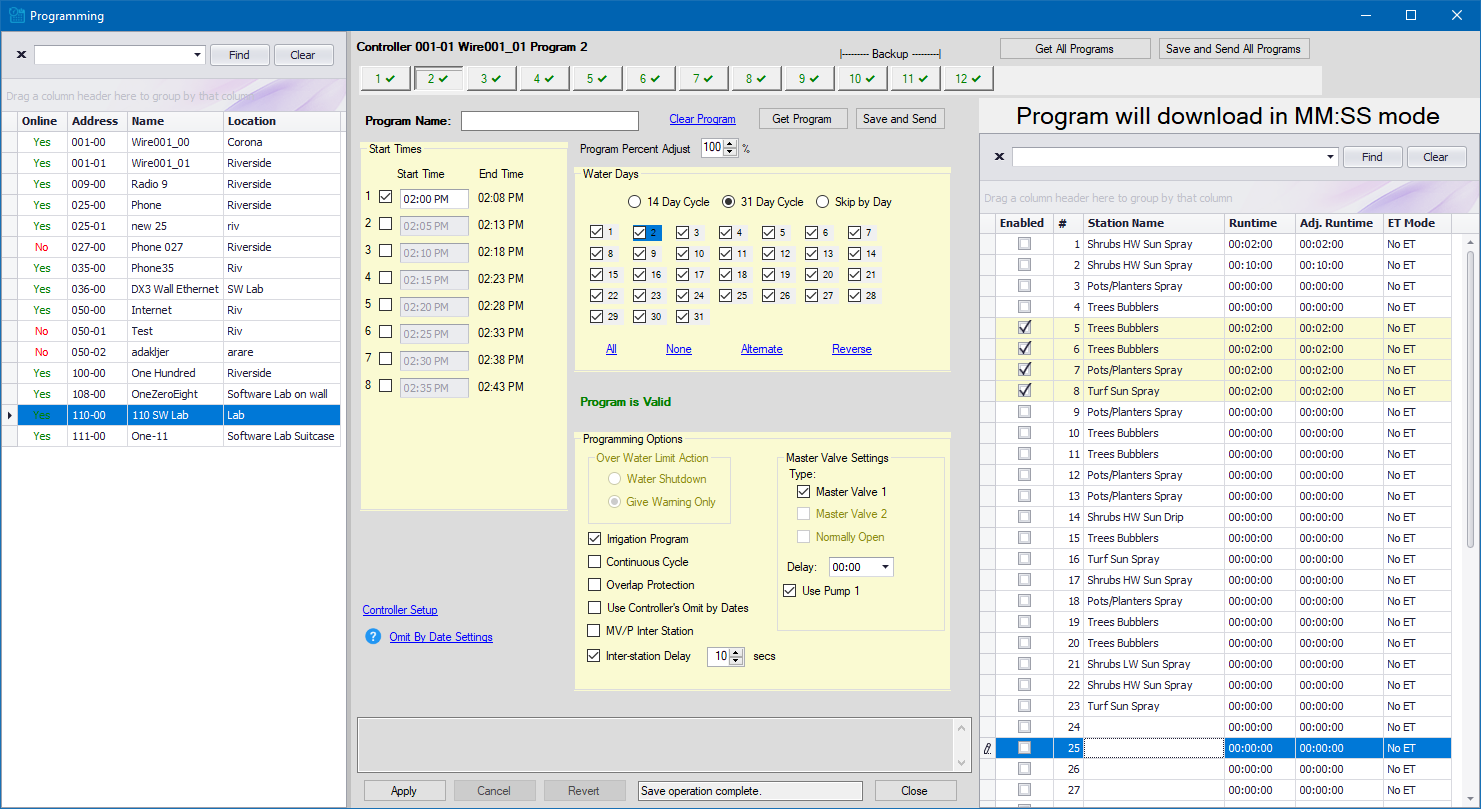1481x809 pixels.
Task: Click the Get Program button
Action: 802,119
